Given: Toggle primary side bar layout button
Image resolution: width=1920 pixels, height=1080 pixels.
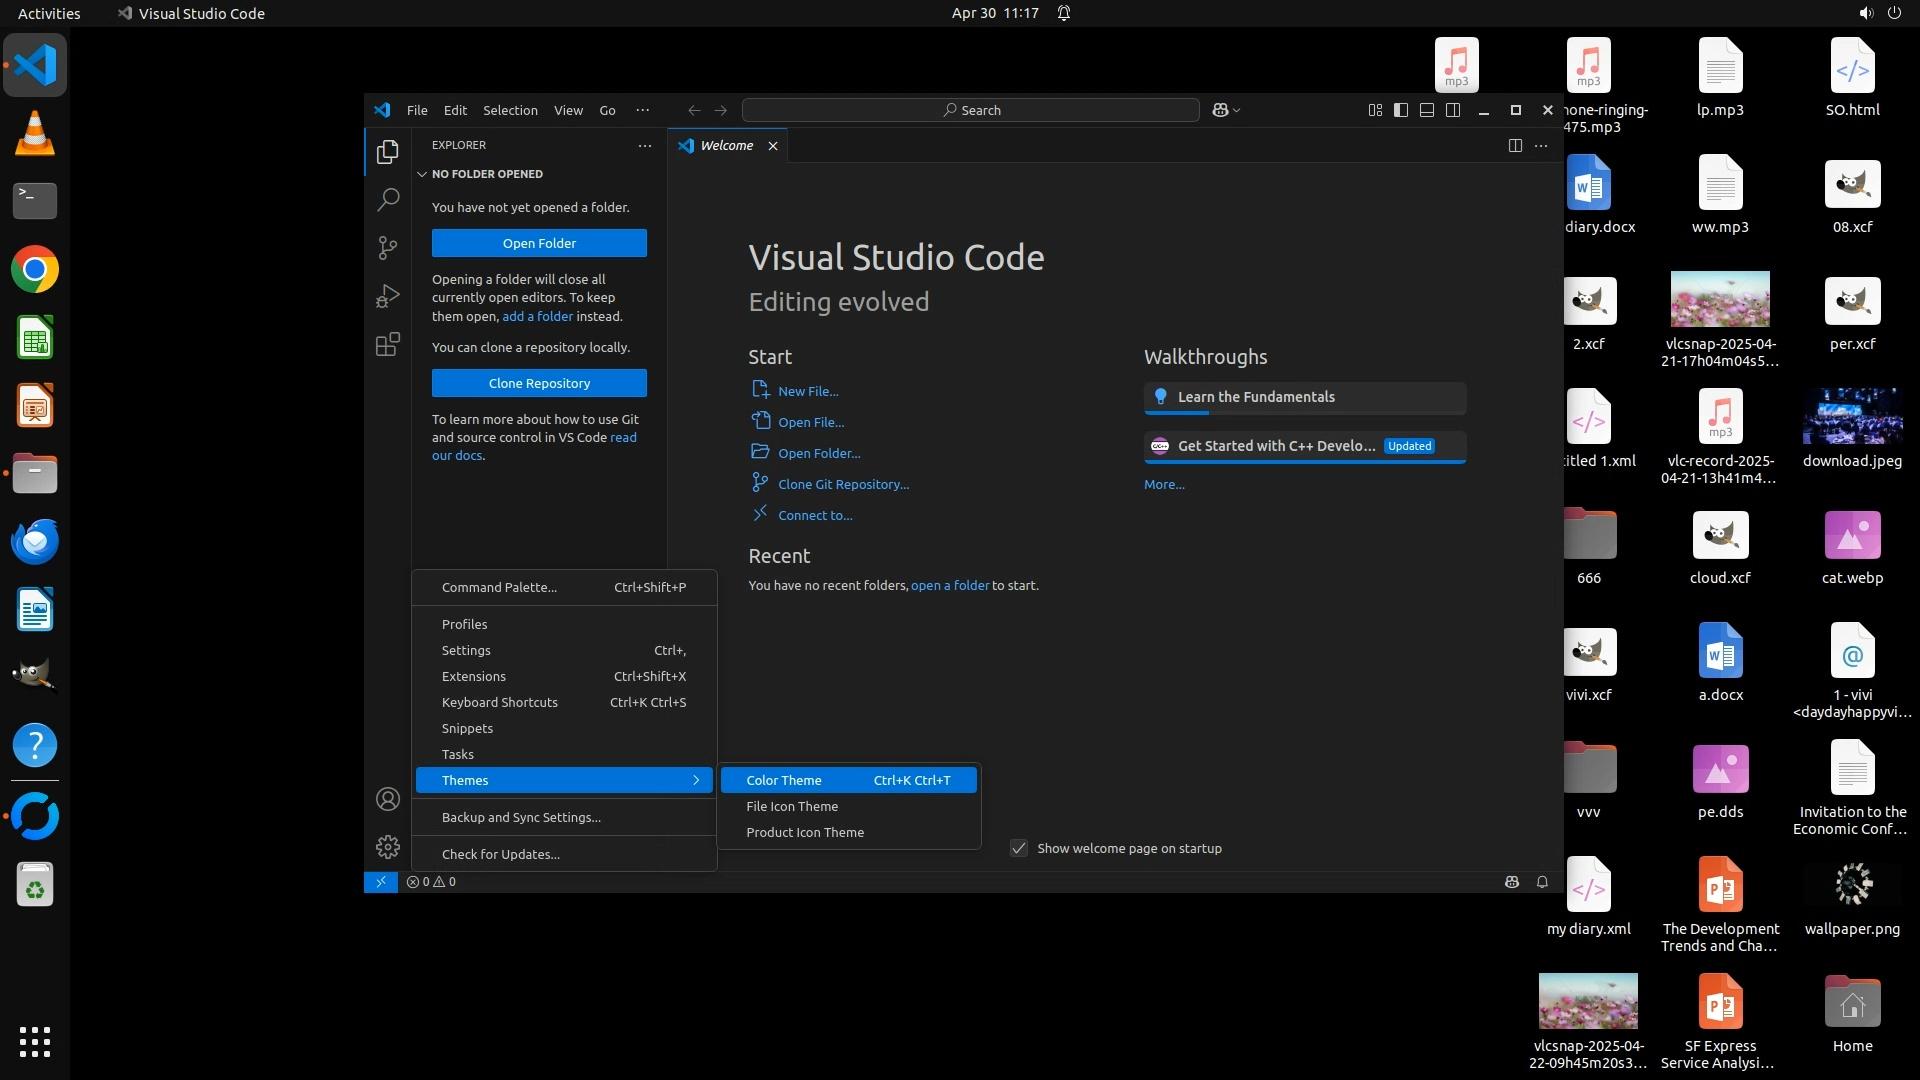Looking at the screenshot, I should click(x=1401, y=110).
